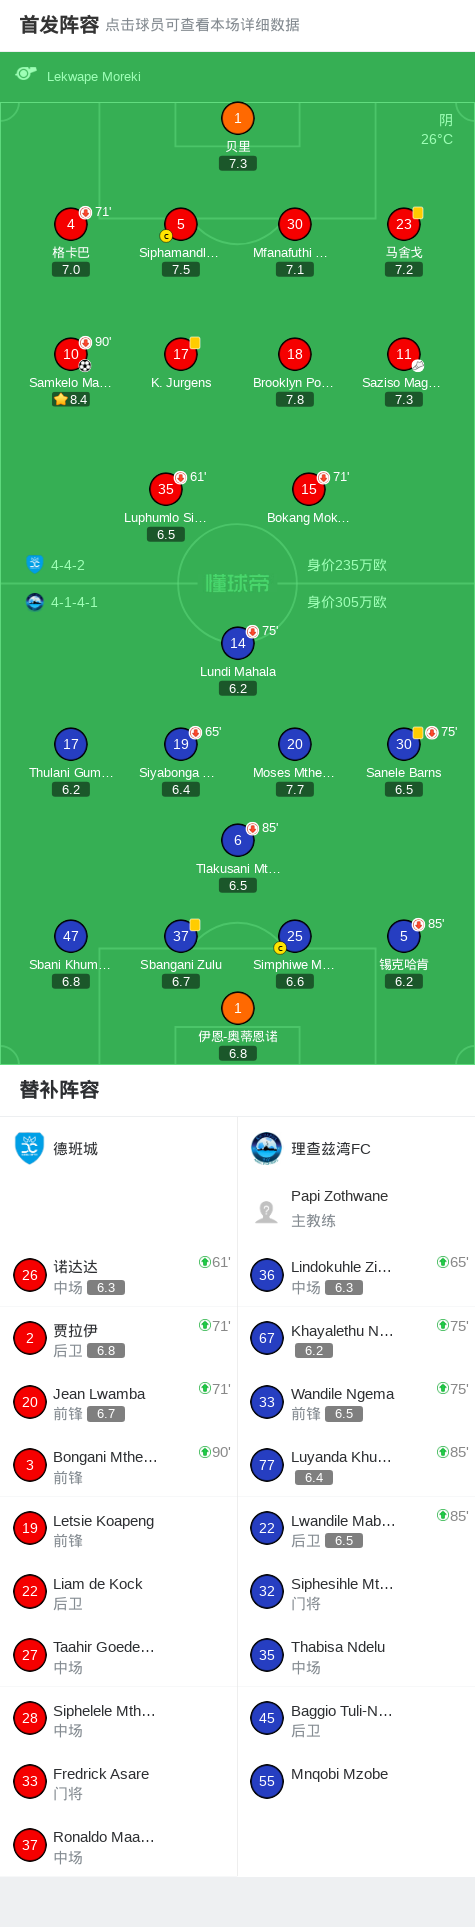Click Brooklyn Po… 7.8 rating badge
Viewport: 475px width, 1927px height.
294,399
